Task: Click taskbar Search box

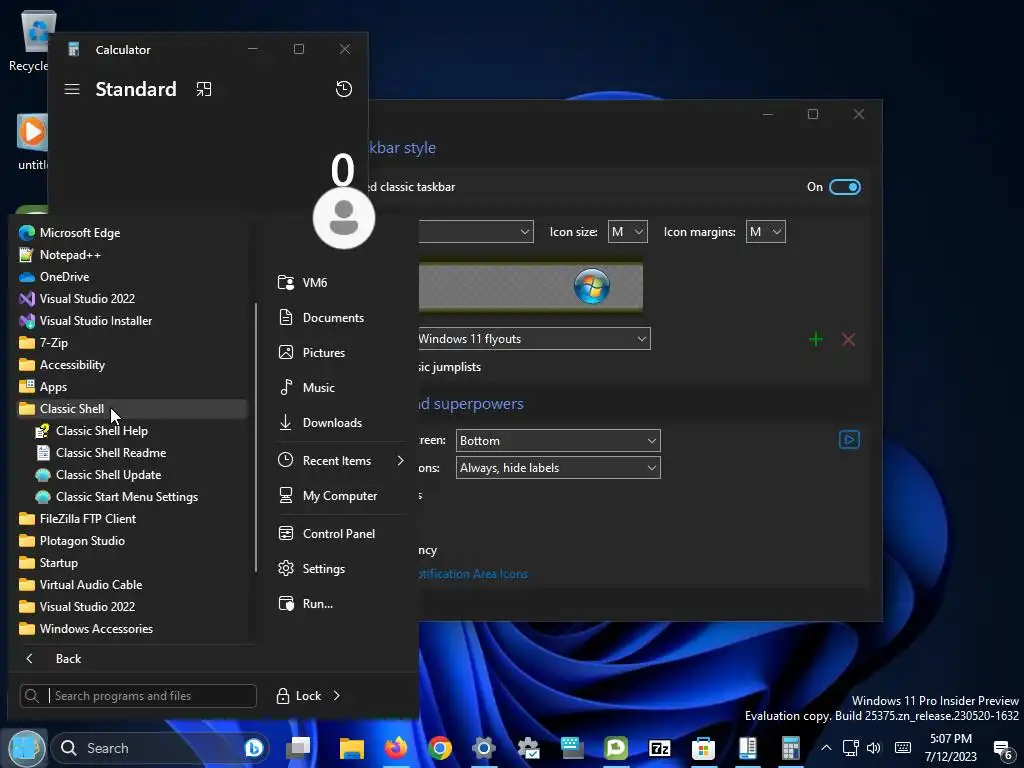Action: pos(159,748)
